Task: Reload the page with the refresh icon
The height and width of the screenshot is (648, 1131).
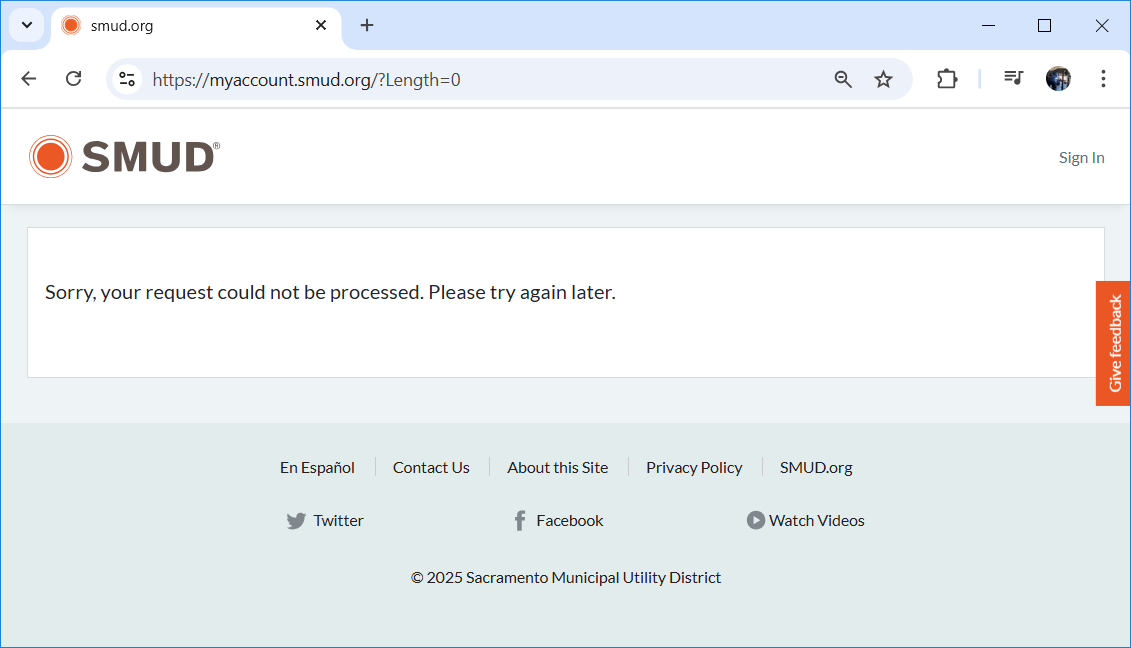Action: click(73, 79)
